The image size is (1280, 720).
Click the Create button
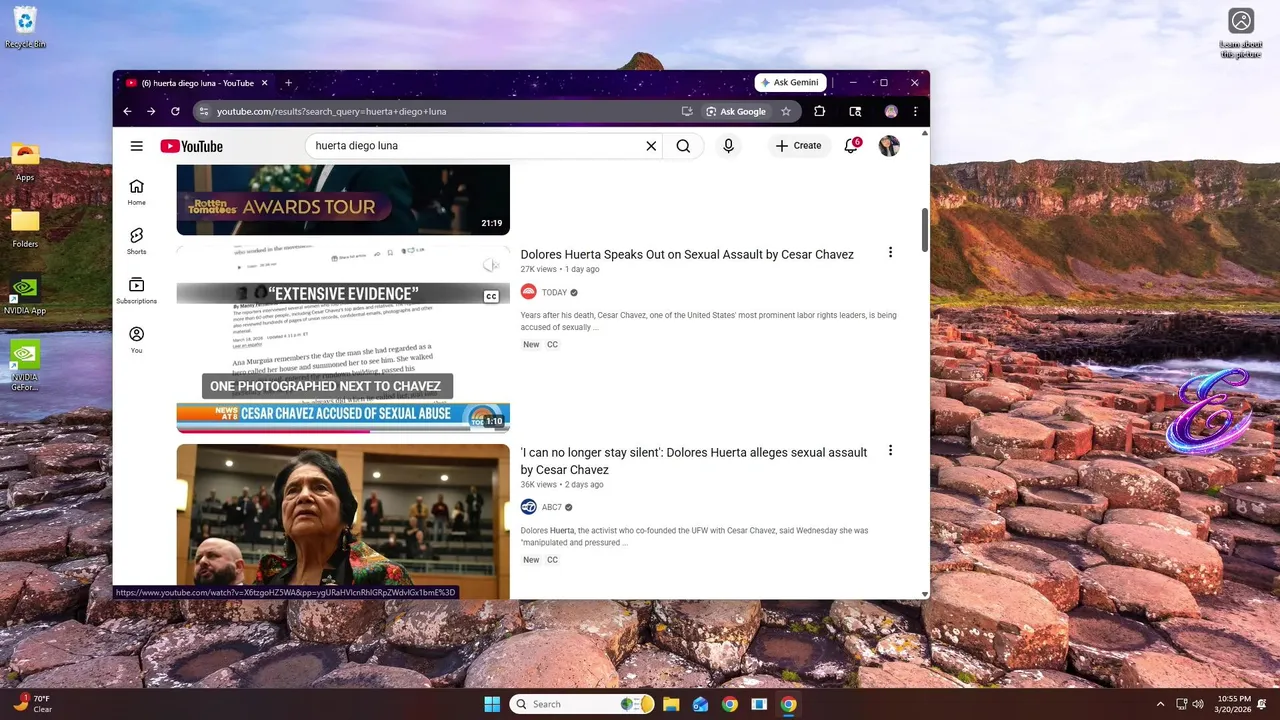coord(798,146)
